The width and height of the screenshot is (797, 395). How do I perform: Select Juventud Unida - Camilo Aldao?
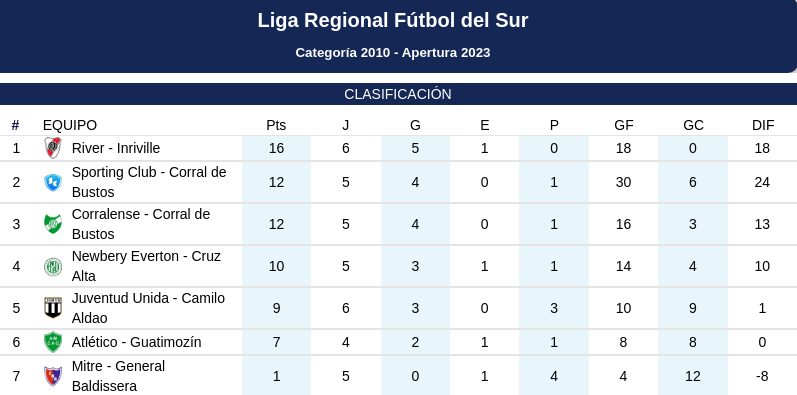148,308
